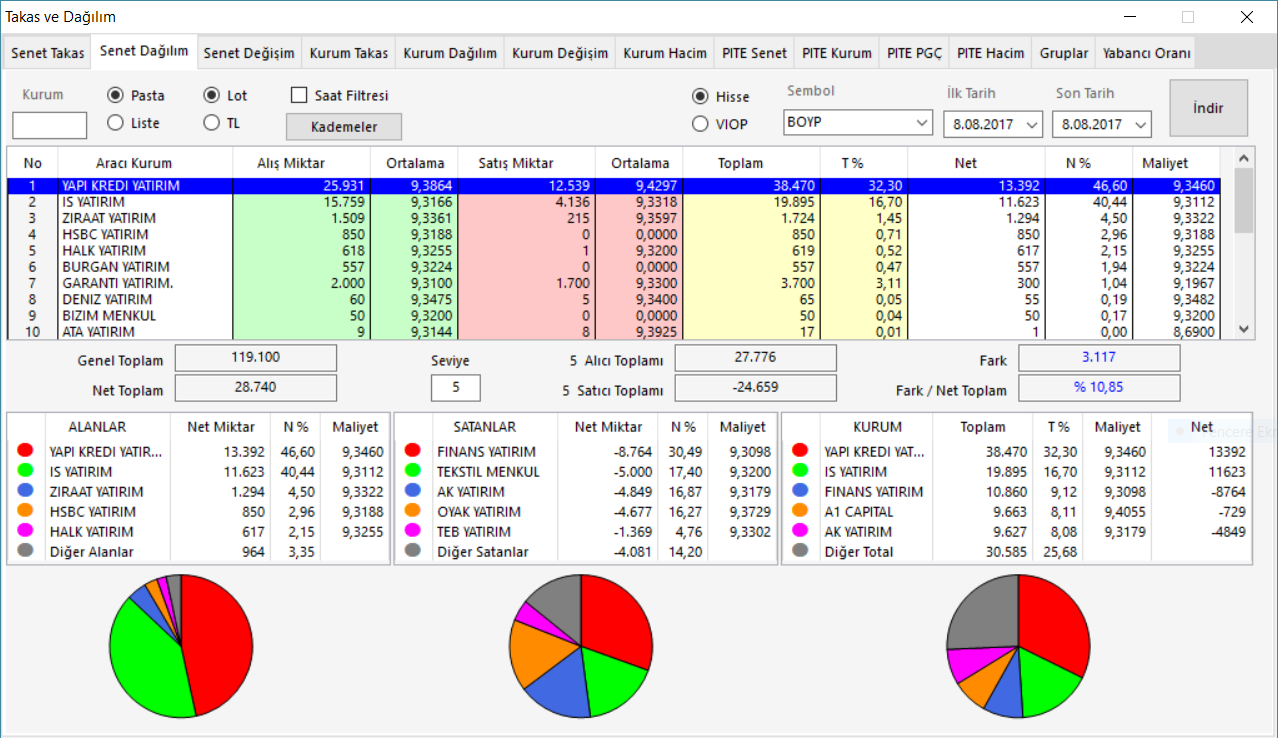The image size is (1278, 738).
Task: Click AK YATIRIM row in SATANLAR list
Action: 586,492
